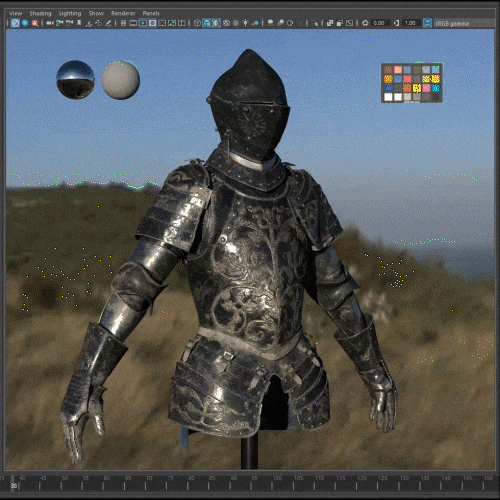Image resolution: width=500 pixels, height=500 pixels.
Task: Toggle Wireframe on Shaded
Action: pyautogui.click(x=226, y=23)
